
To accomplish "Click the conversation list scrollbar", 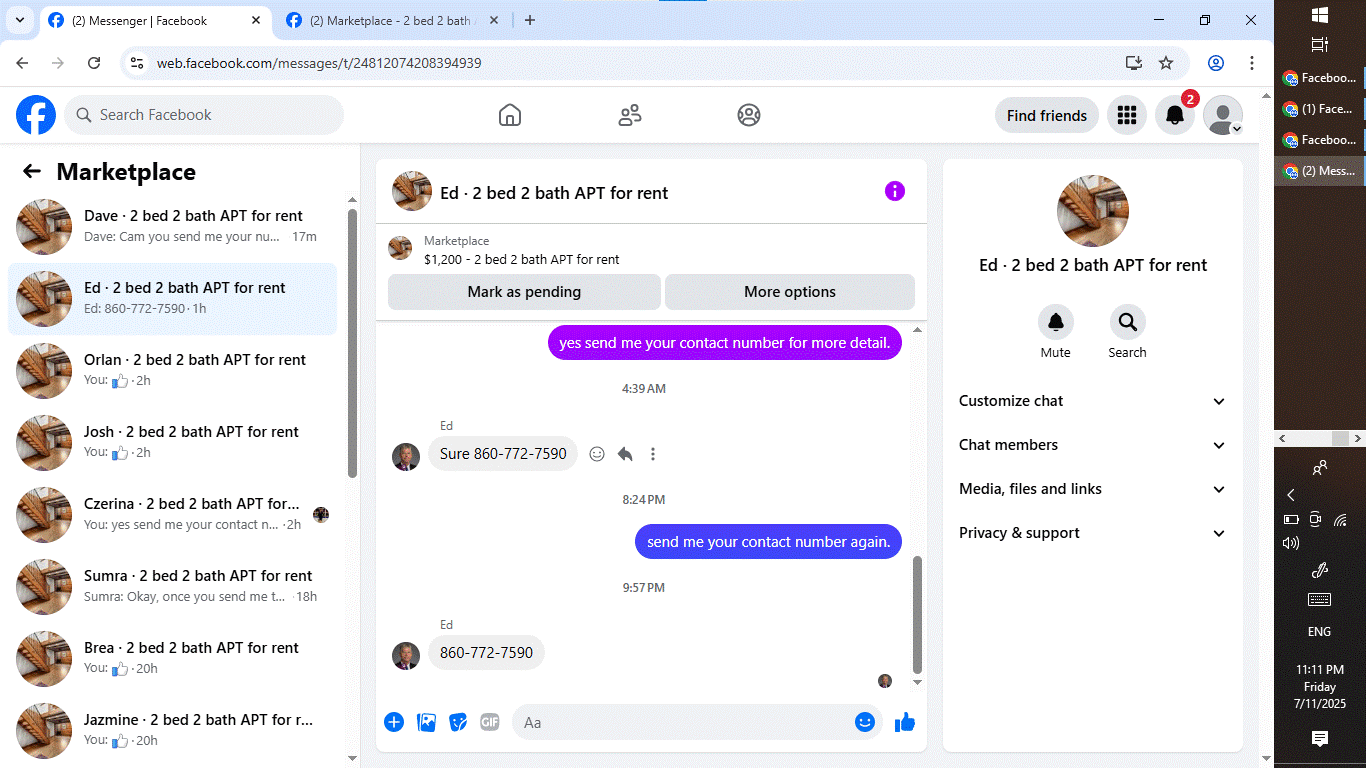I will (x=352, y=342).
